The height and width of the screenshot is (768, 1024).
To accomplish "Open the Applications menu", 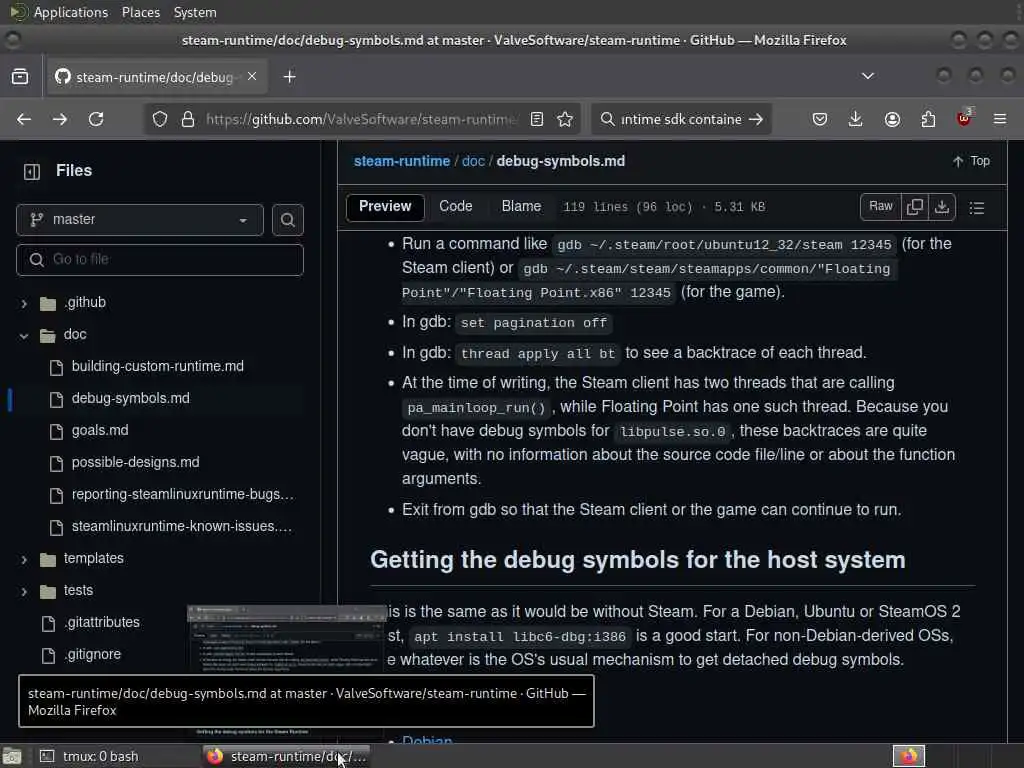I will 71,12.
